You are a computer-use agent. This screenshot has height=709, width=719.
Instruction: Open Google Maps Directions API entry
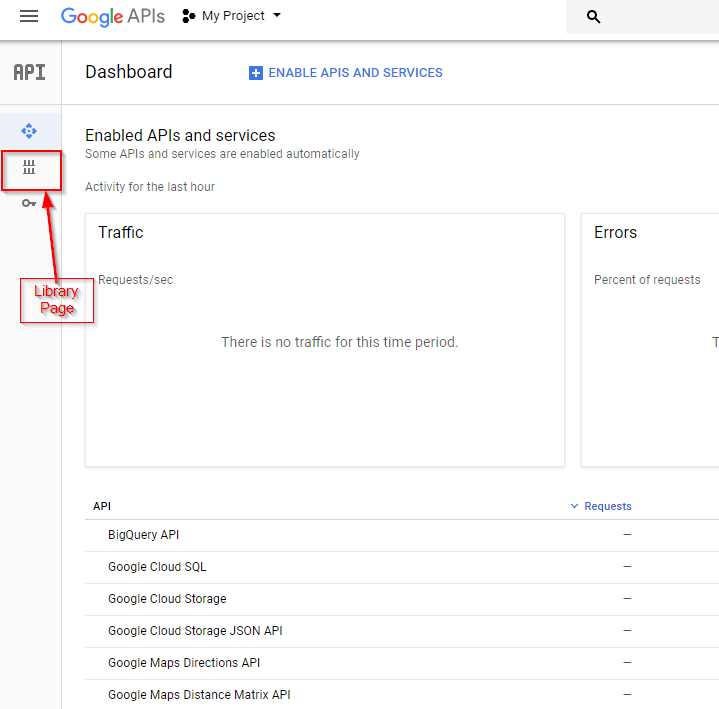184,663
